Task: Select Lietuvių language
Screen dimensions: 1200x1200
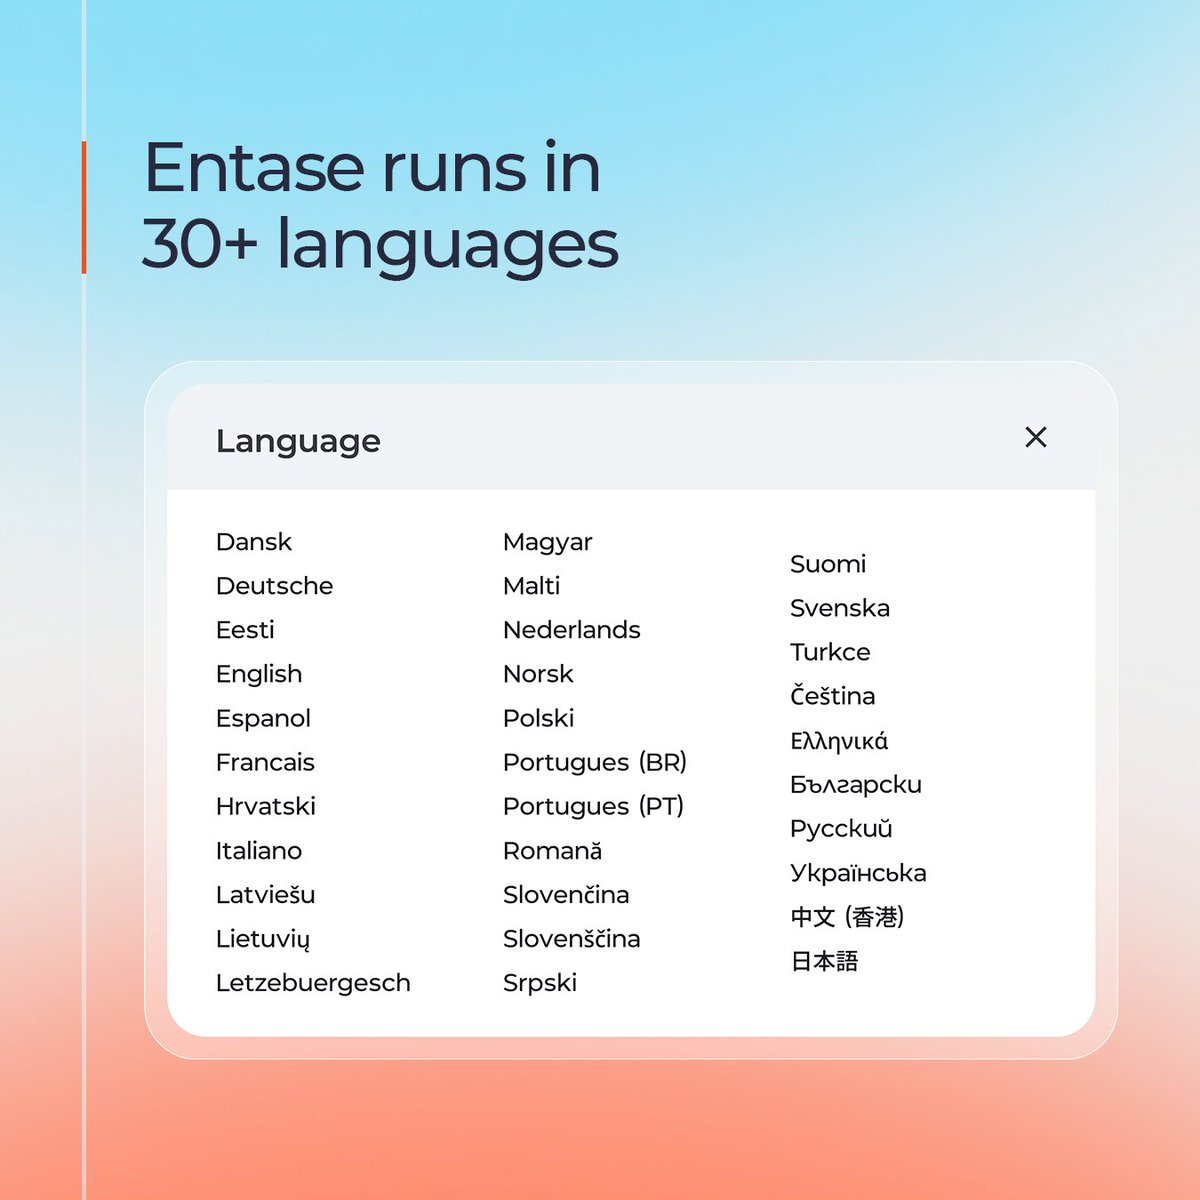Action: click(263, 939)
